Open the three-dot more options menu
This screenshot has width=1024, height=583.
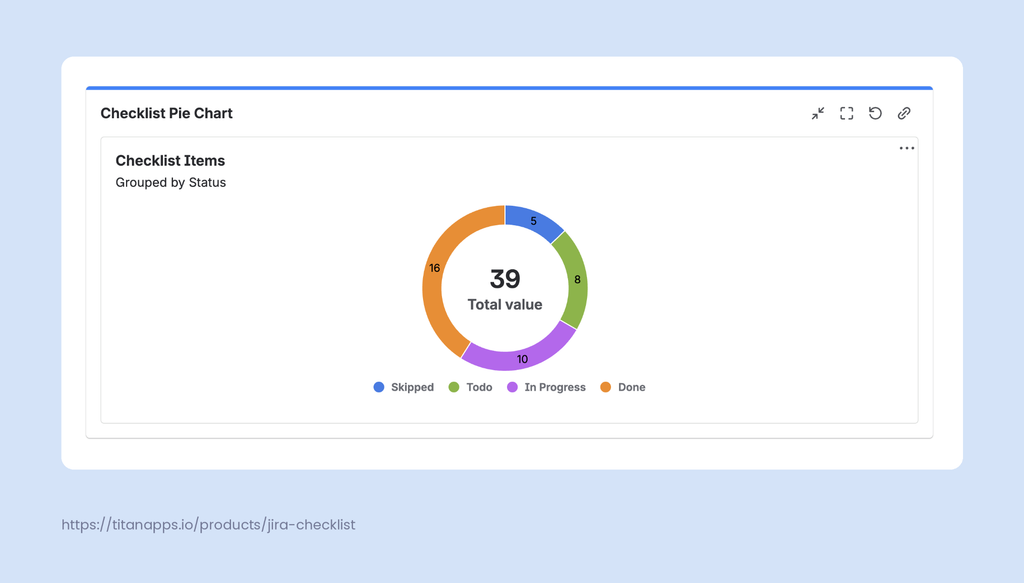coord(906,148)
